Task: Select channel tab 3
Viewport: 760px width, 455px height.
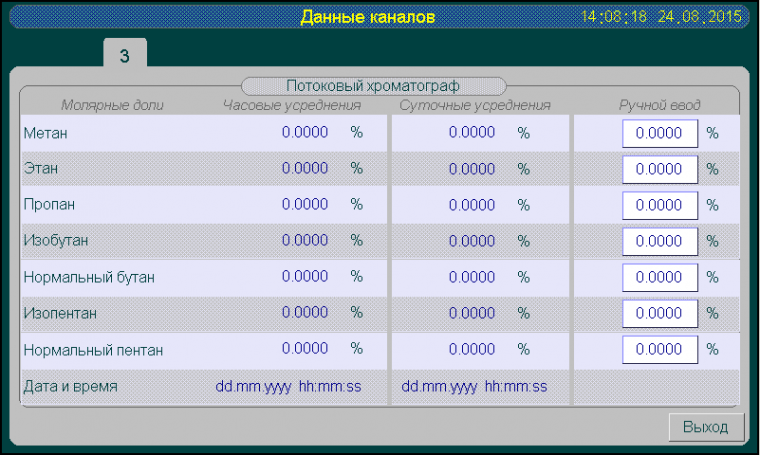Action: pyautogui.click(x=125, y=55)
